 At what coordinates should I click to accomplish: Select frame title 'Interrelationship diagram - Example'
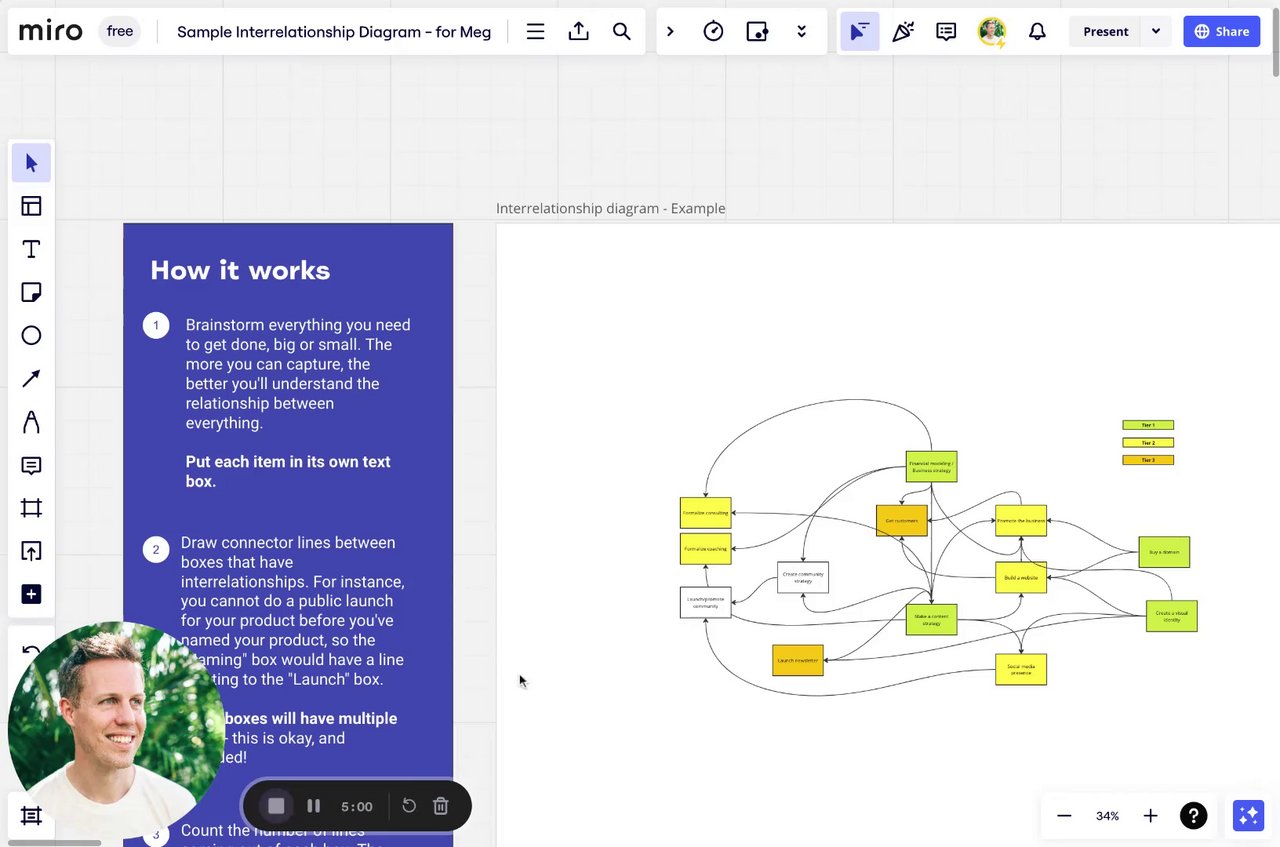click(610, 209)
